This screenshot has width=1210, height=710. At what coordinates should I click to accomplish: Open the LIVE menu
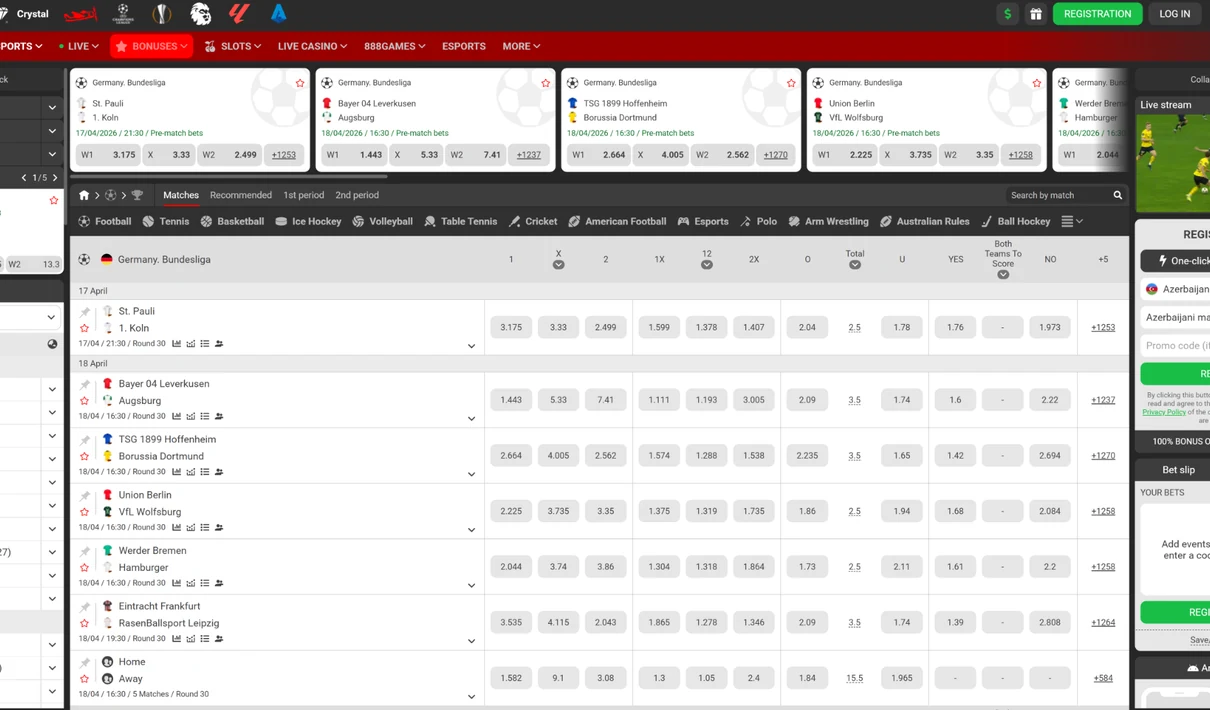[x=79, y=46]
